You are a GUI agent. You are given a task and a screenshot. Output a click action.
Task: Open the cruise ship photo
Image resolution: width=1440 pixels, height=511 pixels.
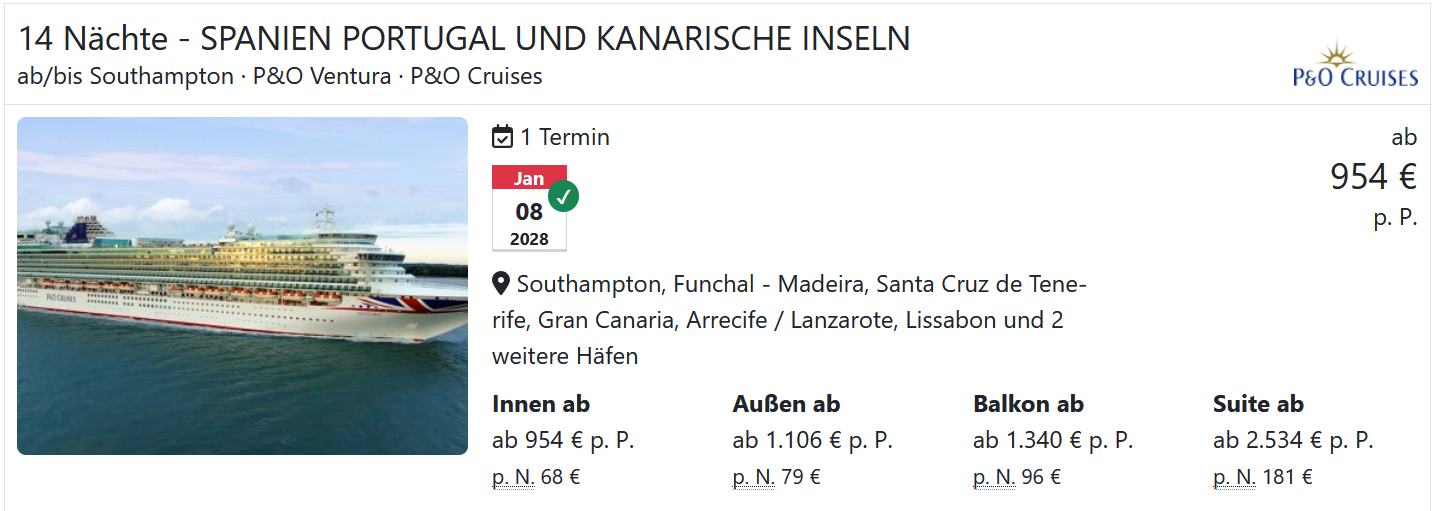[x=242, y=286]
